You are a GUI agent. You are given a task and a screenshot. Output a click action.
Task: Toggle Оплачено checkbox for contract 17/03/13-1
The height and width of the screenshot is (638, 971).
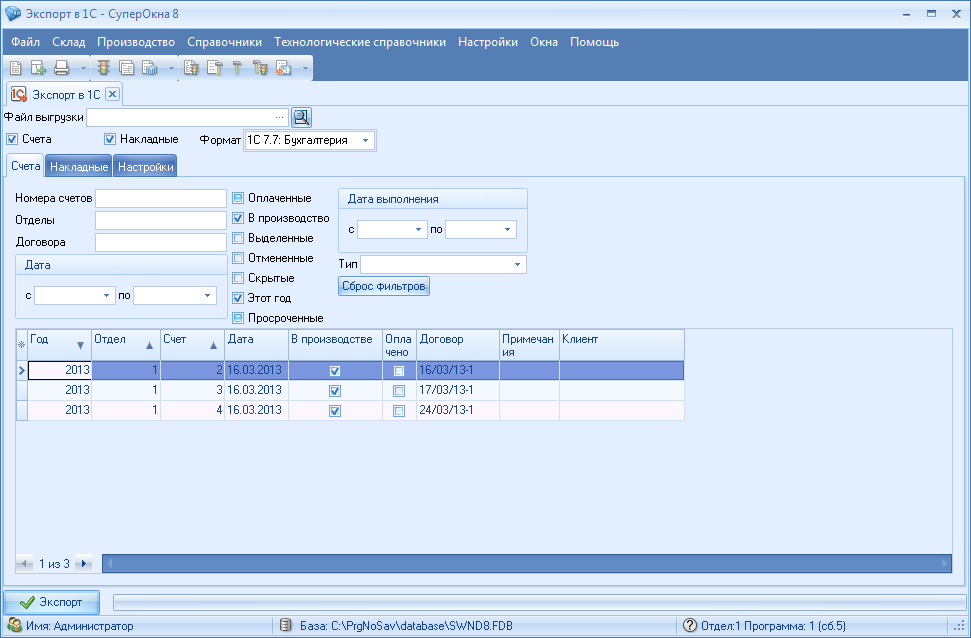coord(399,391)
